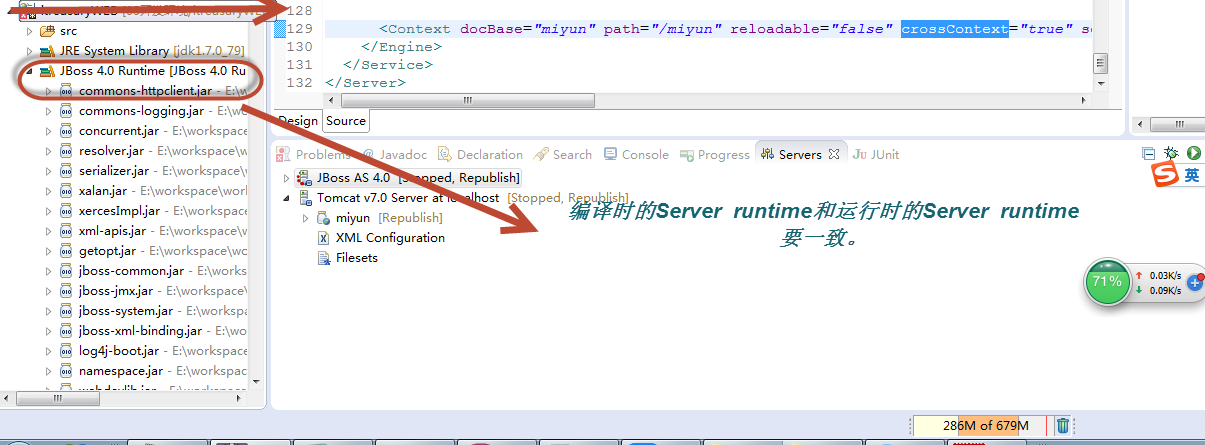Open the Javadoc view tab
This screenshot has height=445, width=1205.
(395, 154)
